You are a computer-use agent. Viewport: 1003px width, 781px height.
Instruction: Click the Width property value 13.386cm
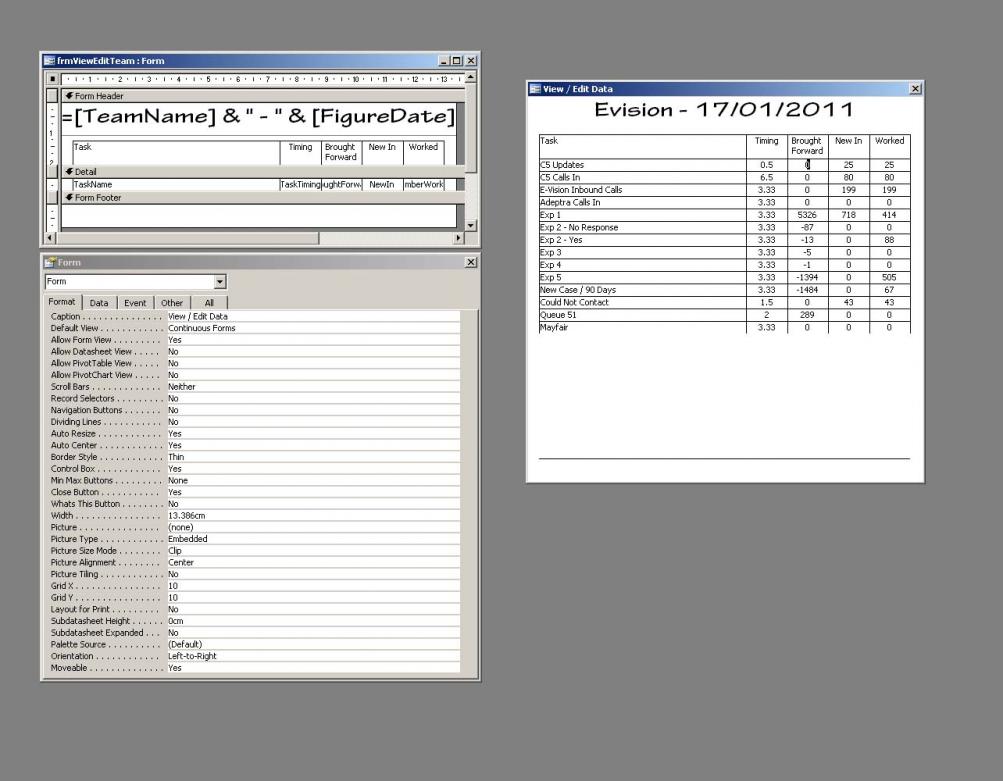(313, 516)
